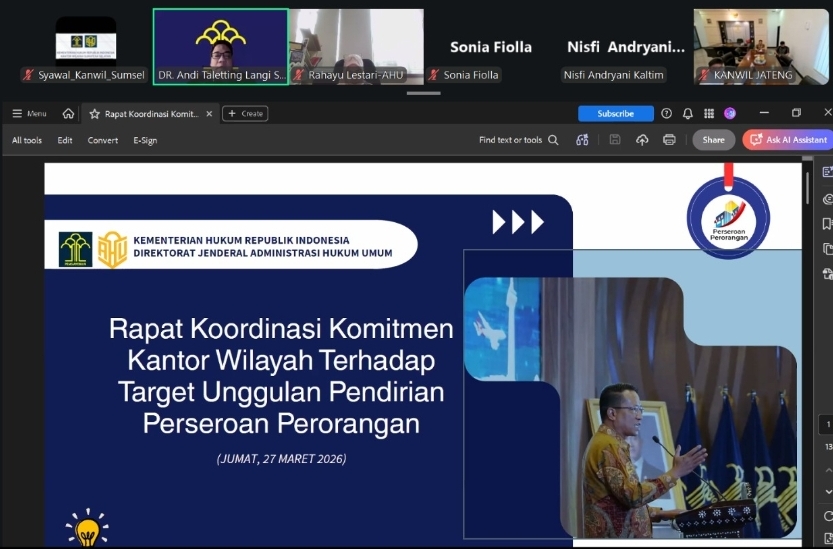Click the line "Perseroan Perorangan" in slide title

click(281, 424)
